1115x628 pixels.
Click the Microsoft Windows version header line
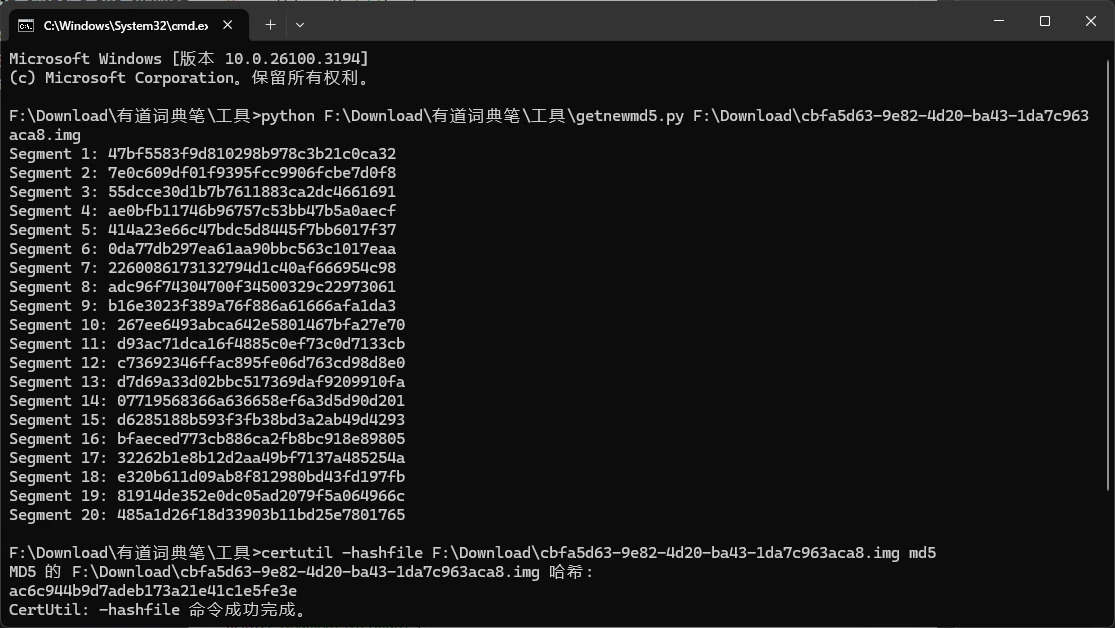[x=189, y=58]
